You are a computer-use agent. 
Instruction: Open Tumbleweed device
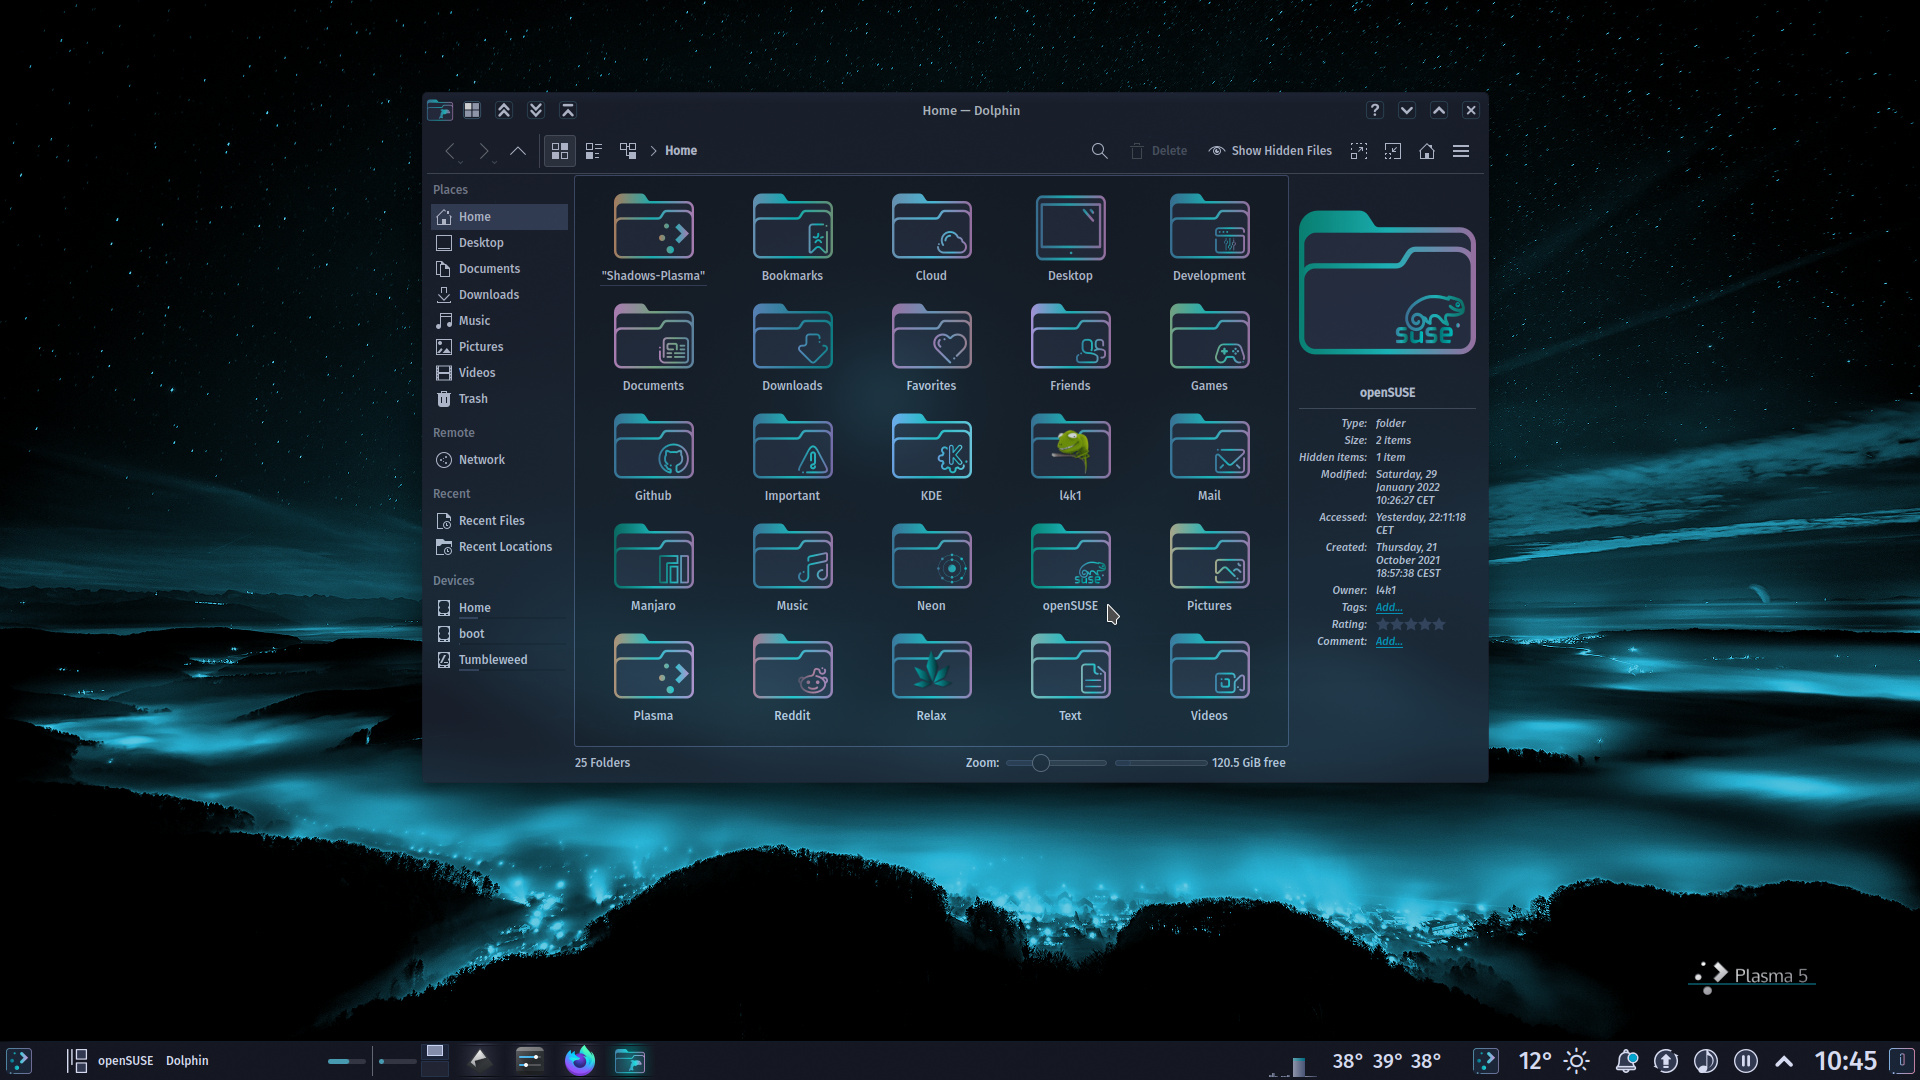pos(499,660)
